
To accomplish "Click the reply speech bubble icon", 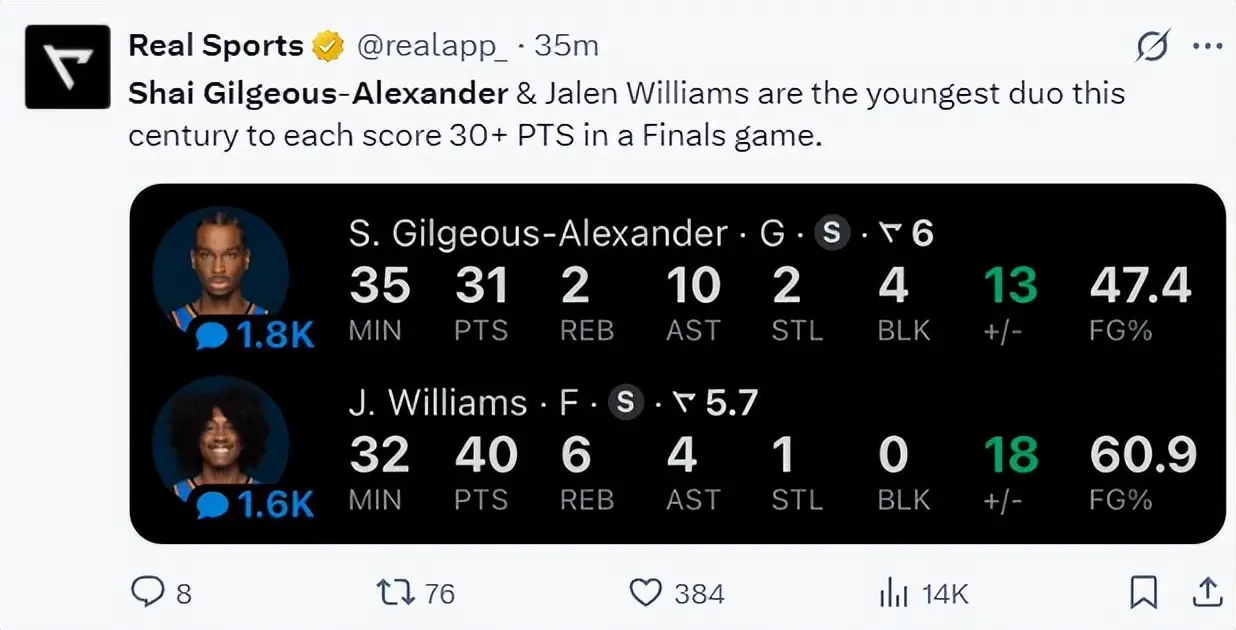I will point(147,593).
